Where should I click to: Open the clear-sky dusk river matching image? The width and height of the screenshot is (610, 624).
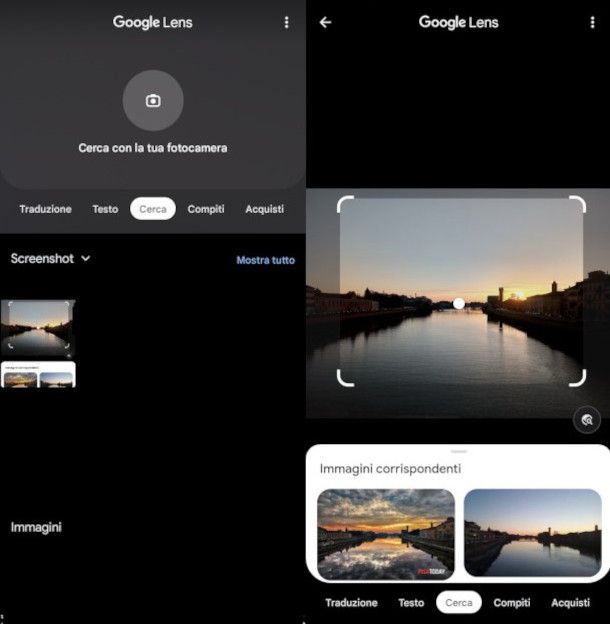(x=532, y=533)
